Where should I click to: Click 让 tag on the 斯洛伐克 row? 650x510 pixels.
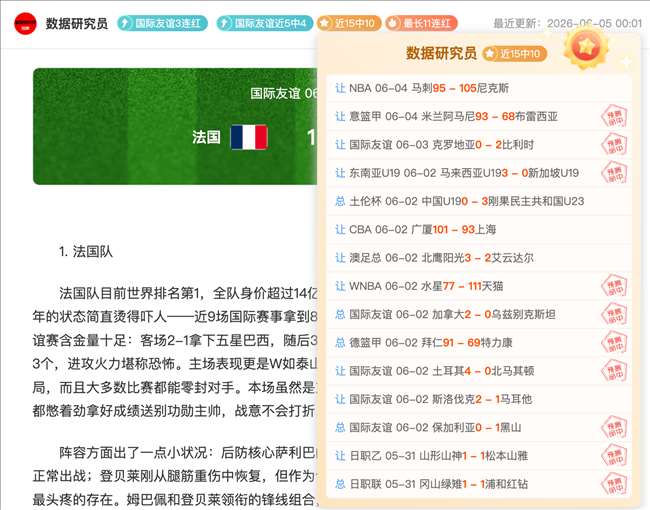pyautogui.click(x=340, y=399)
